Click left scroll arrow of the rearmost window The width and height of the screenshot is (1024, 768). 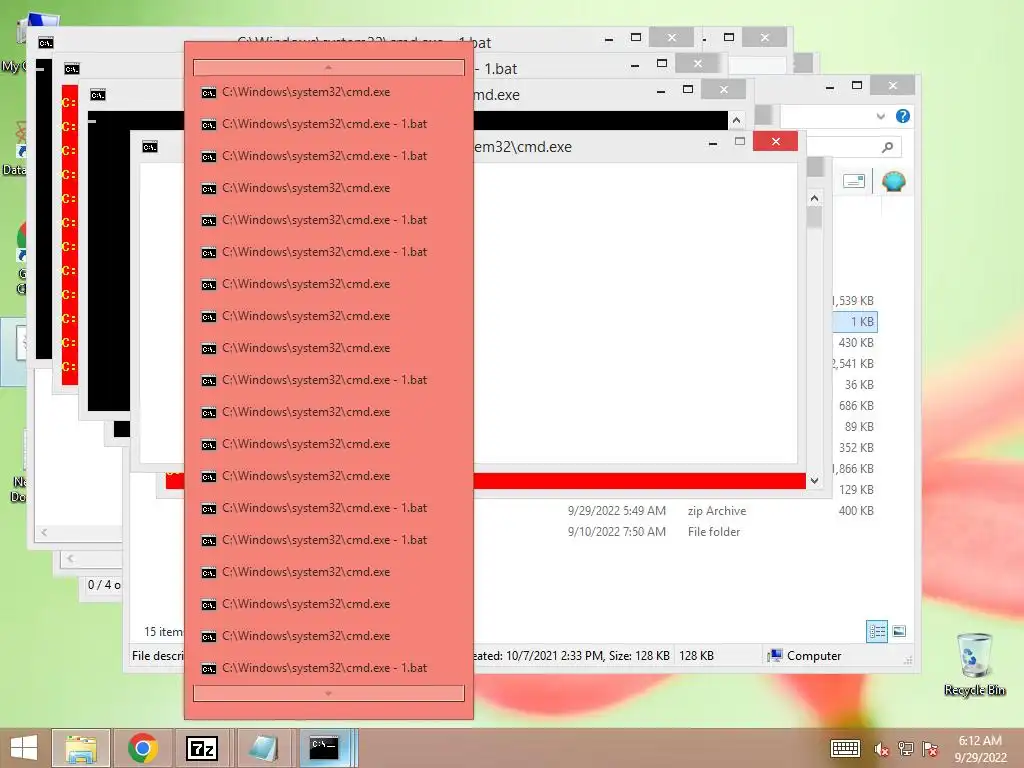tap(44, 532)
